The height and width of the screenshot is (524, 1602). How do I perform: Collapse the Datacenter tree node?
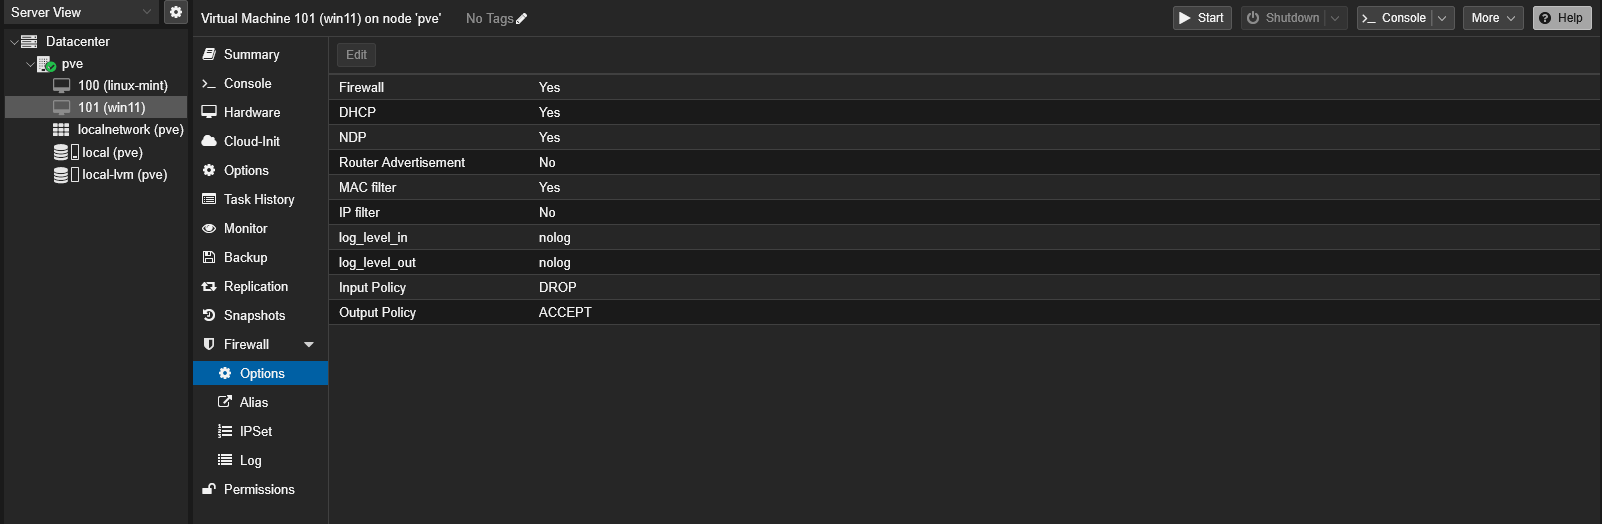pos(14,42)
